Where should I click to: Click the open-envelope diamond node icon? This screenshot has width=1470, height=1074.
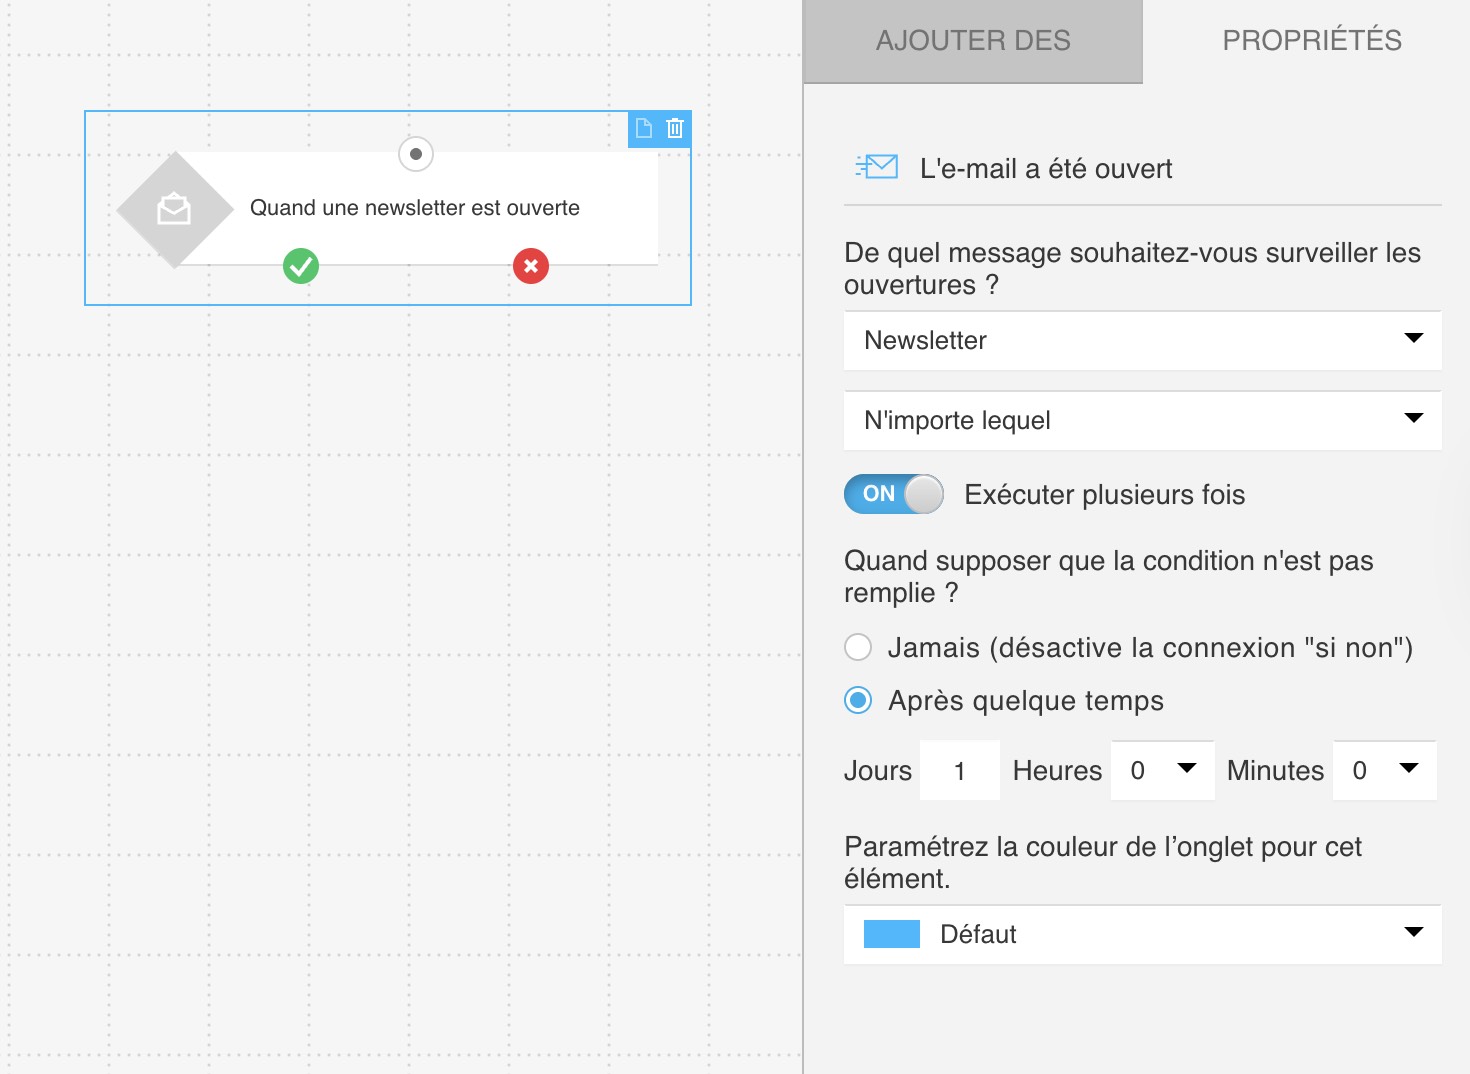coord(175,210)
